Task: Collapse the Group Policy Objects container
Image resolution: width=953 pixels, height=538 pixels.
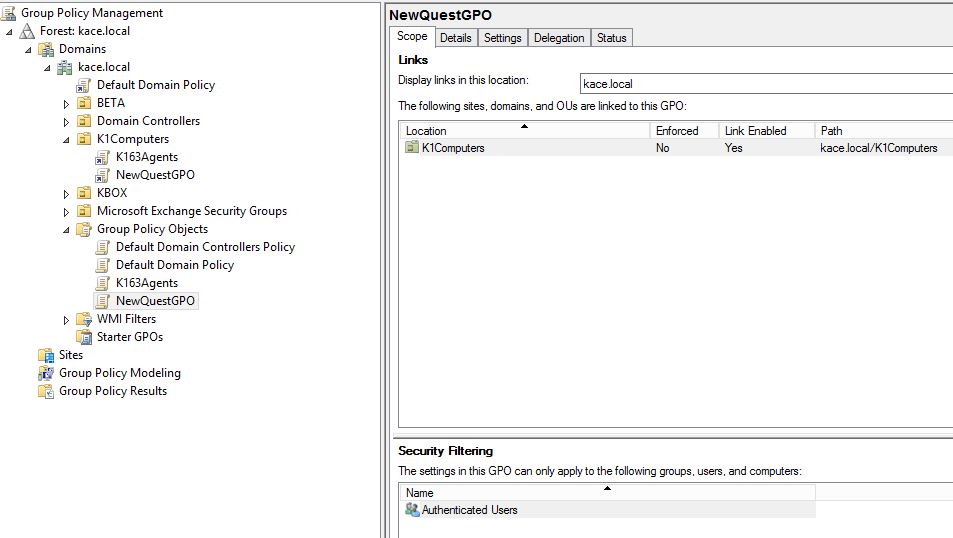Action: click(66, 230)
